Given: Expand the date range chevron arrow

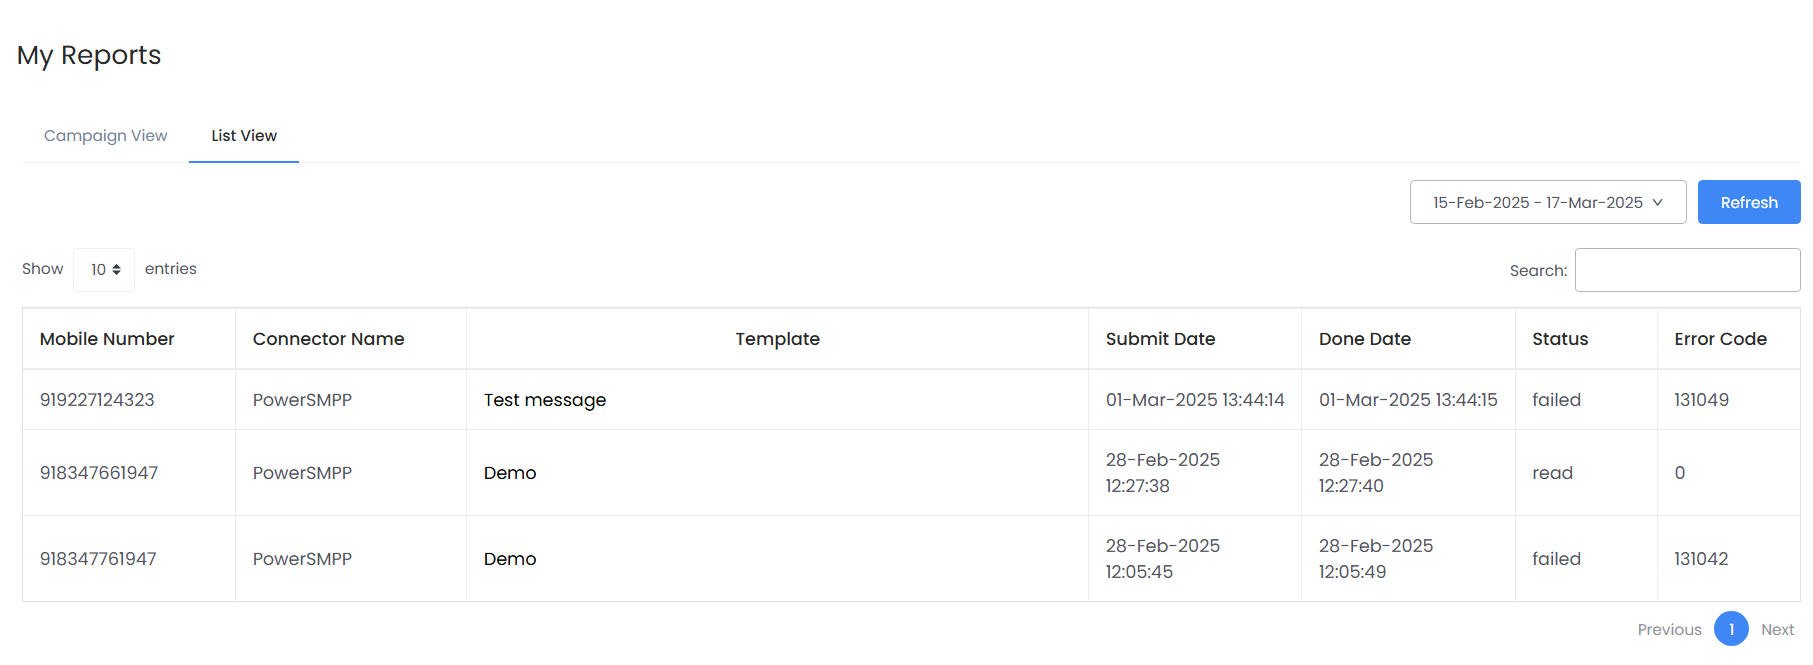Looking at the screenshot, I should [x=1656, y=202].
